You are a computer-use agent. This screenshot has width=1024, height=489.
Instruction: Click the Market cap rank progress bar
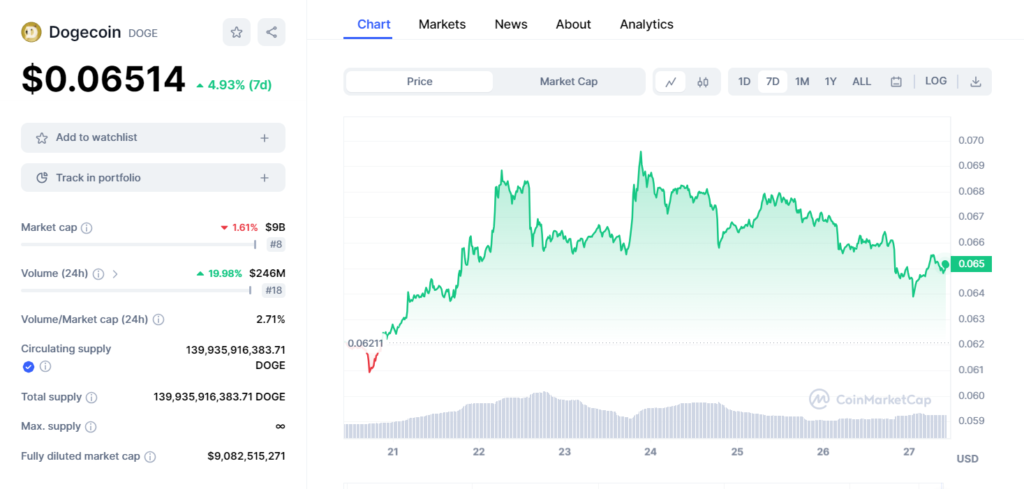click(138, 245)
